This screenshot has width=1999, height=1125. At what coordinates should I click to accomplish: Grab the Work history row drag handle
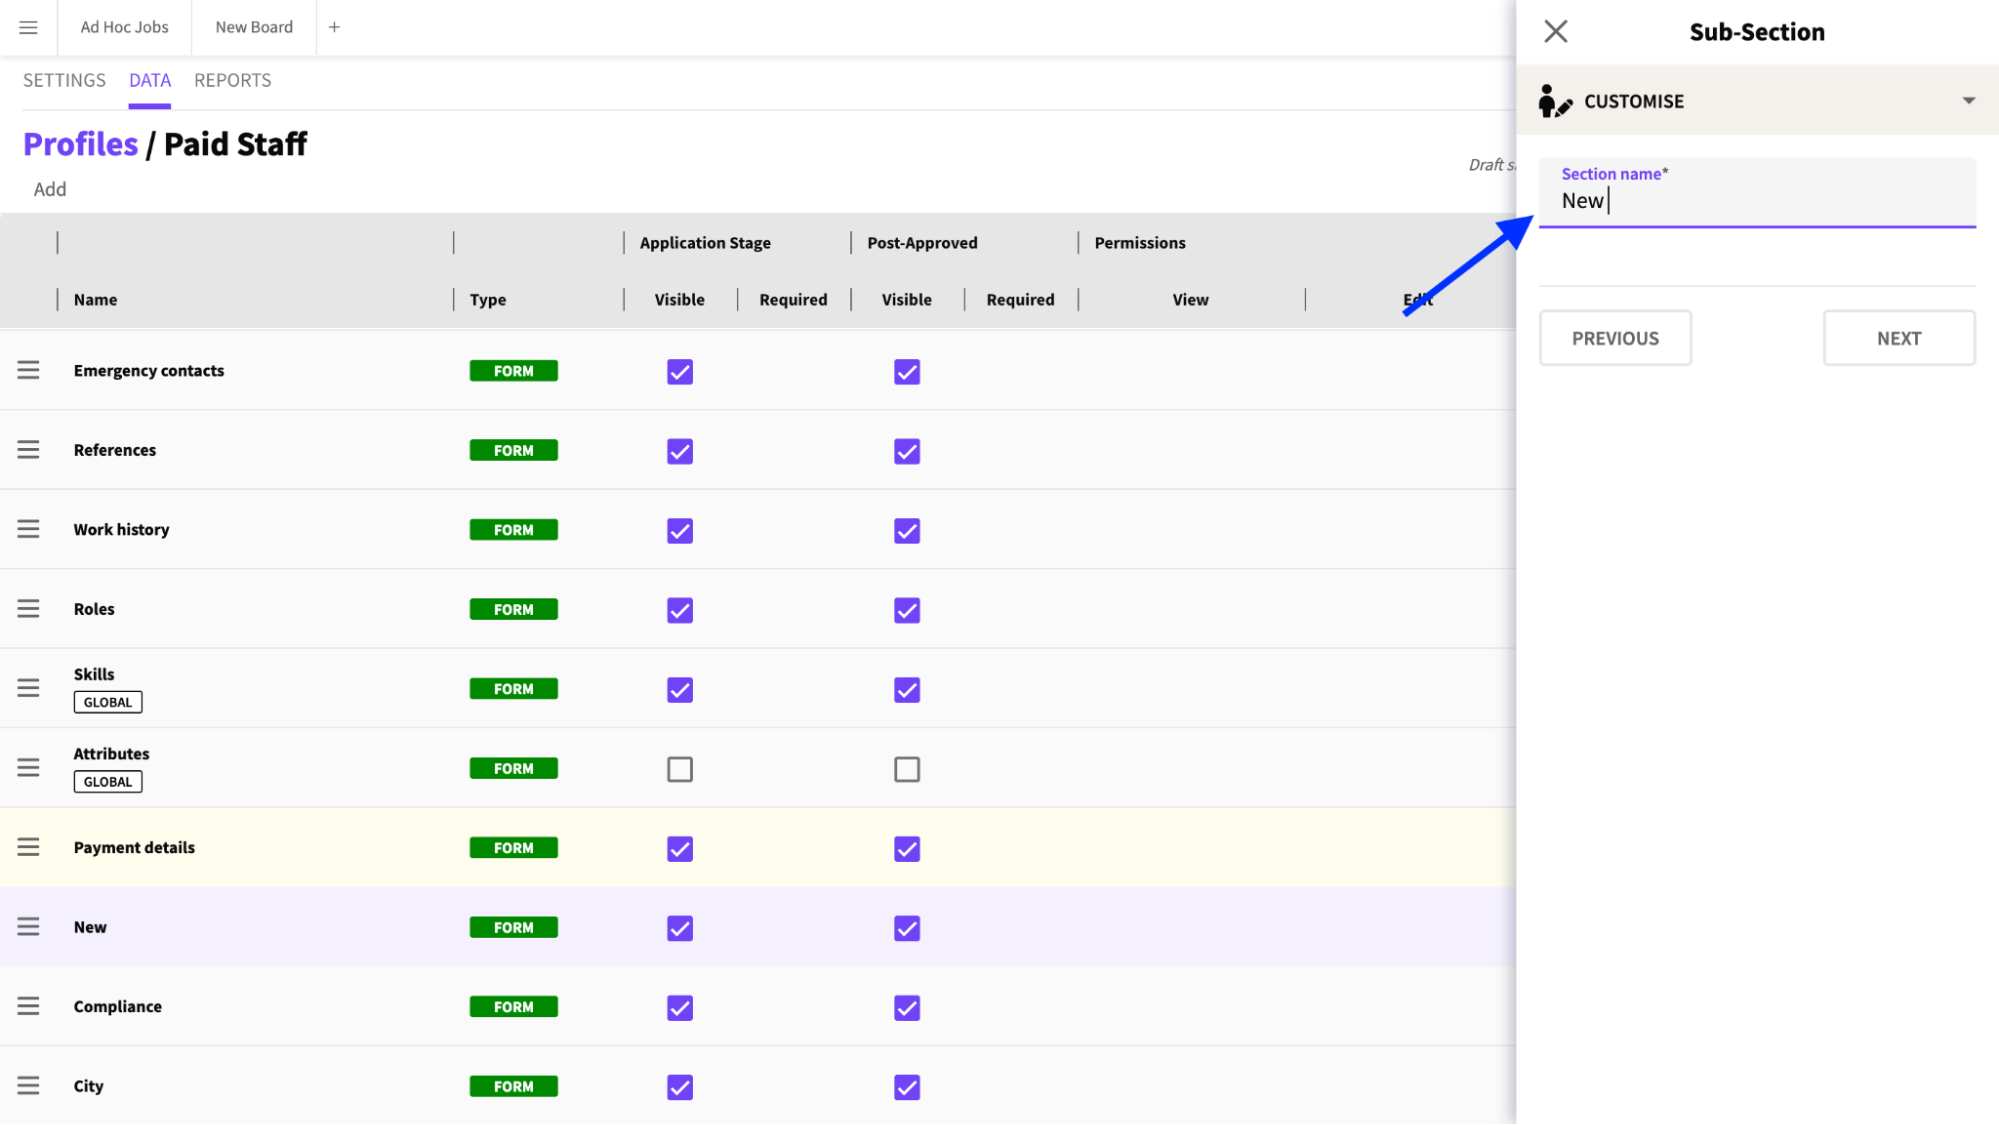coord(28,529)
